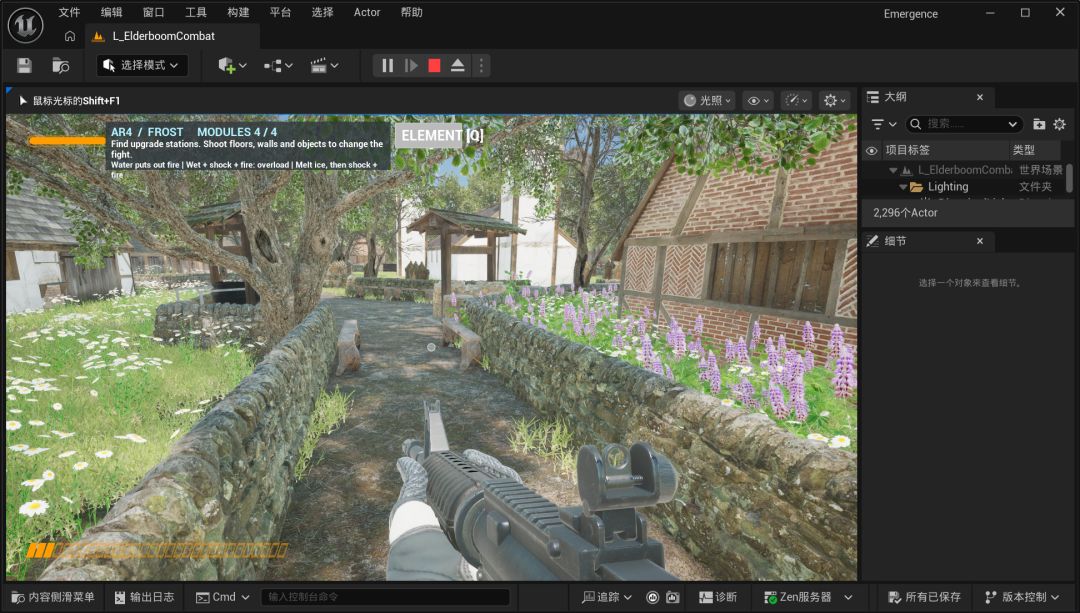
Task: Click the Unreal Engine logo icon
Action: [x=25, y=25]
